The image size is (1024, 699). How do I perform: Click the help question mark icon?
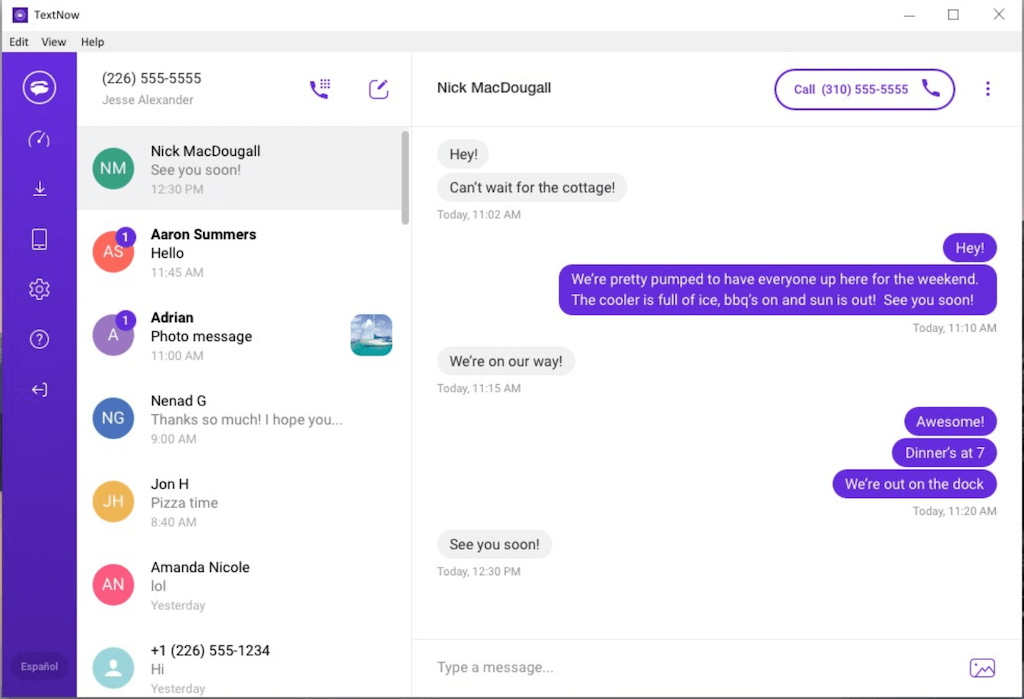click(x=39, y=339)
